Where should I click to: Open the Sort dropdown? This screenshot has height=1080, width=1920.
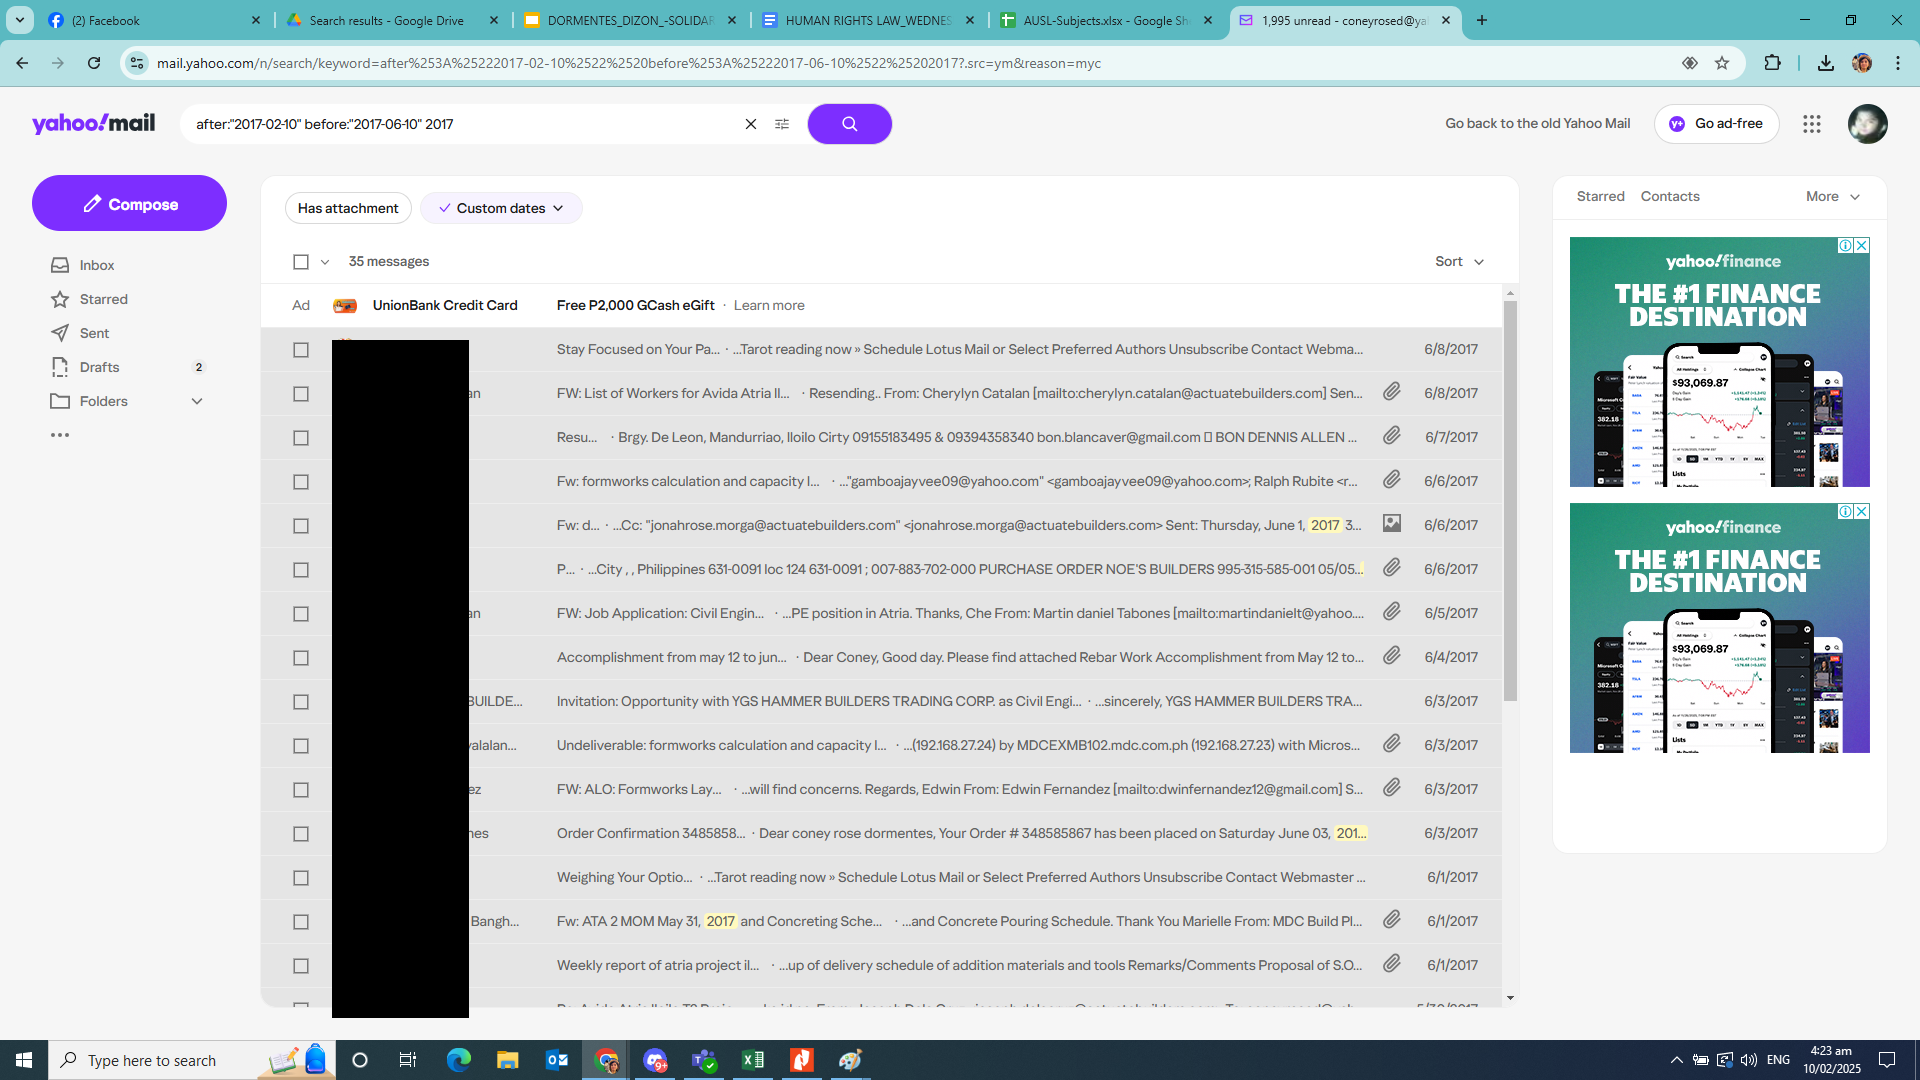pyautogui.click(x=1459, y=262)
